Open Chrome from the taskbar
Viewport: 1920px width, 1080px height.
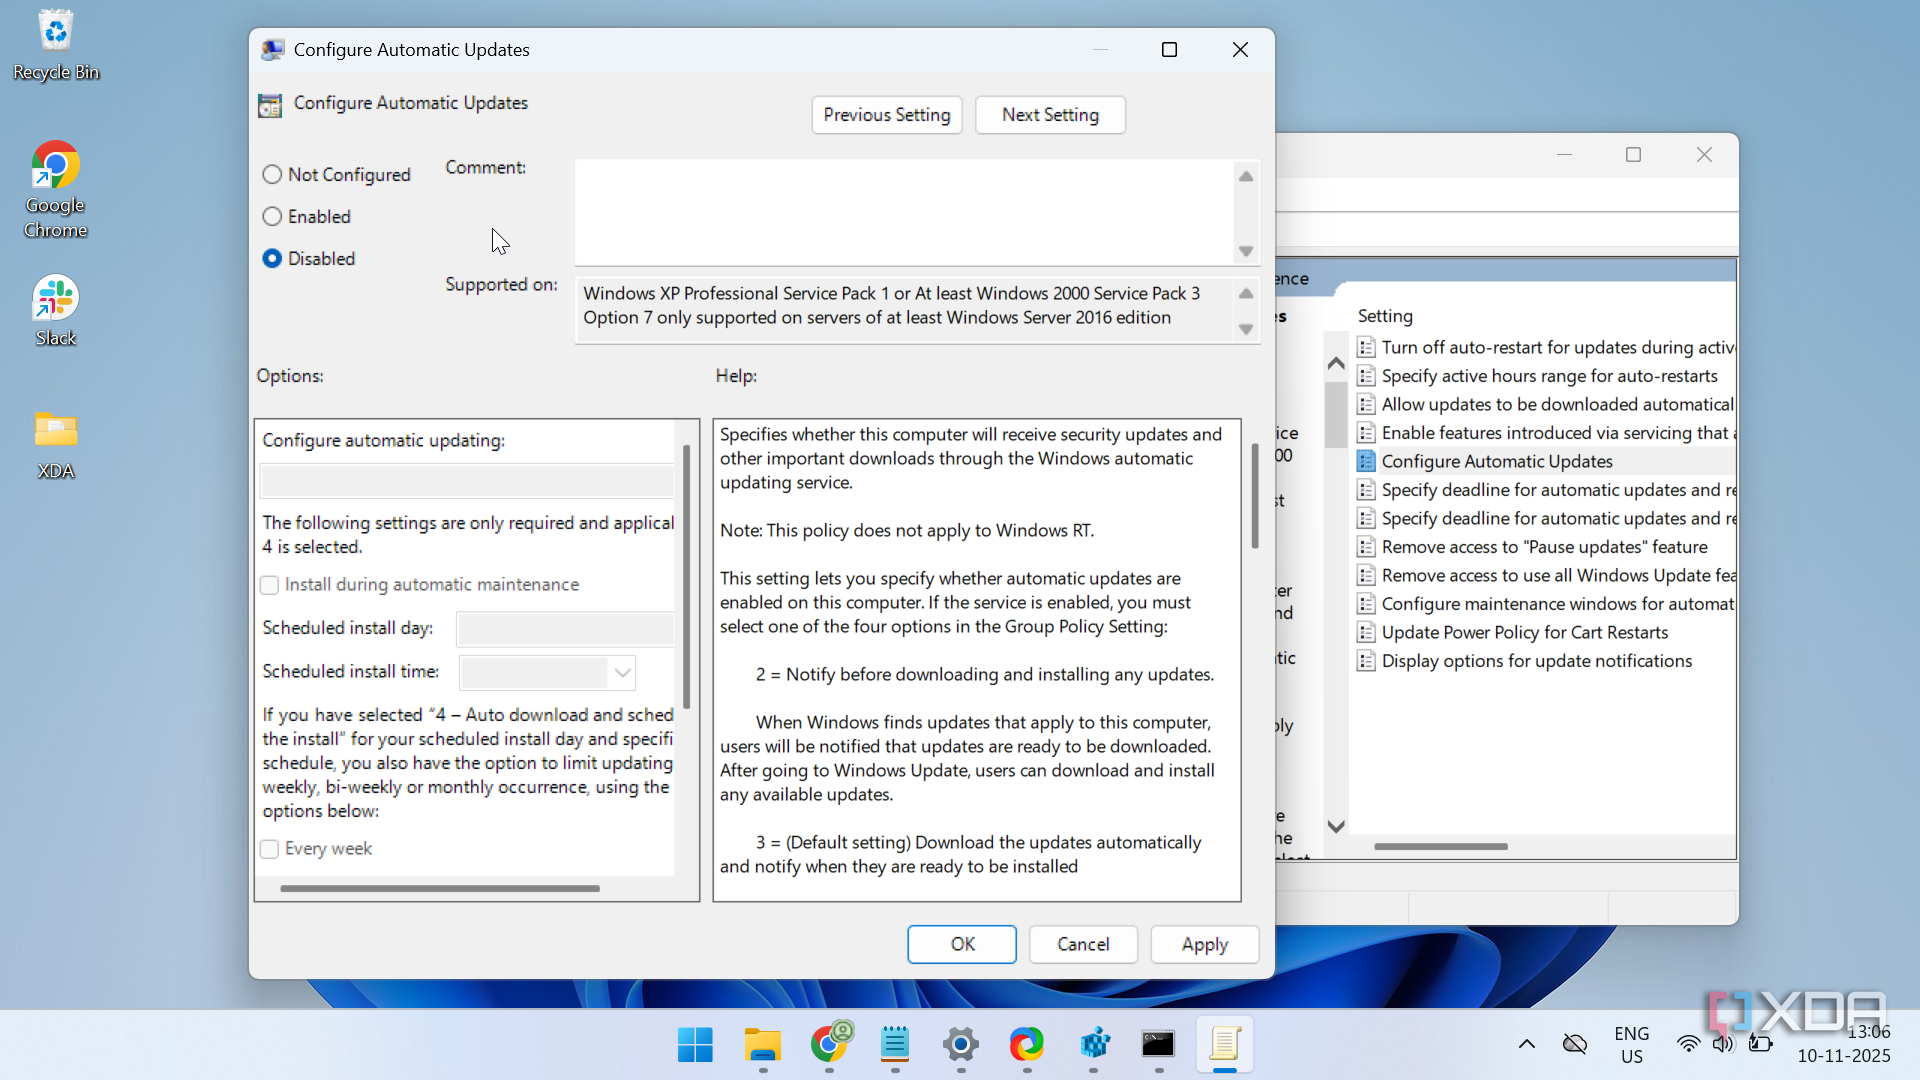click(x=829, y=1045)
